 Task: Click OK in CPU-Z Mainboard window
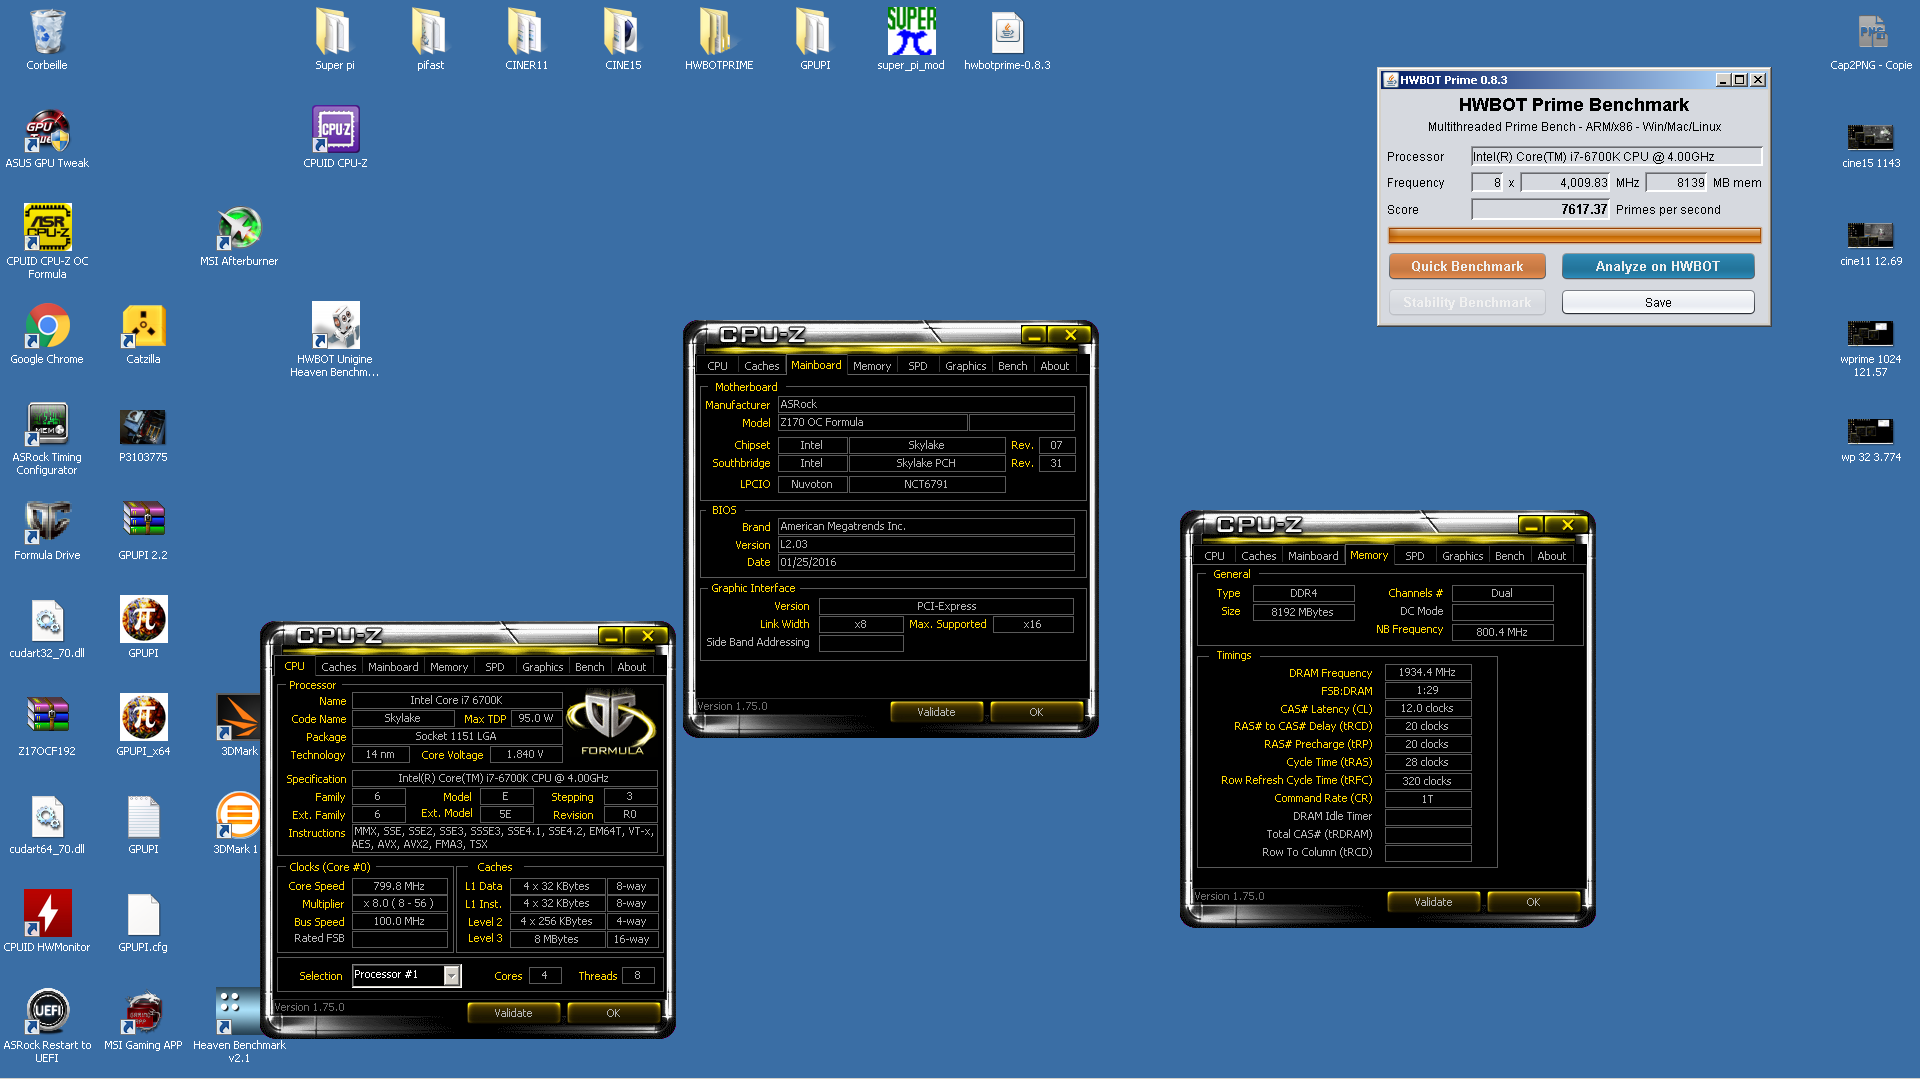(1036, 712)
